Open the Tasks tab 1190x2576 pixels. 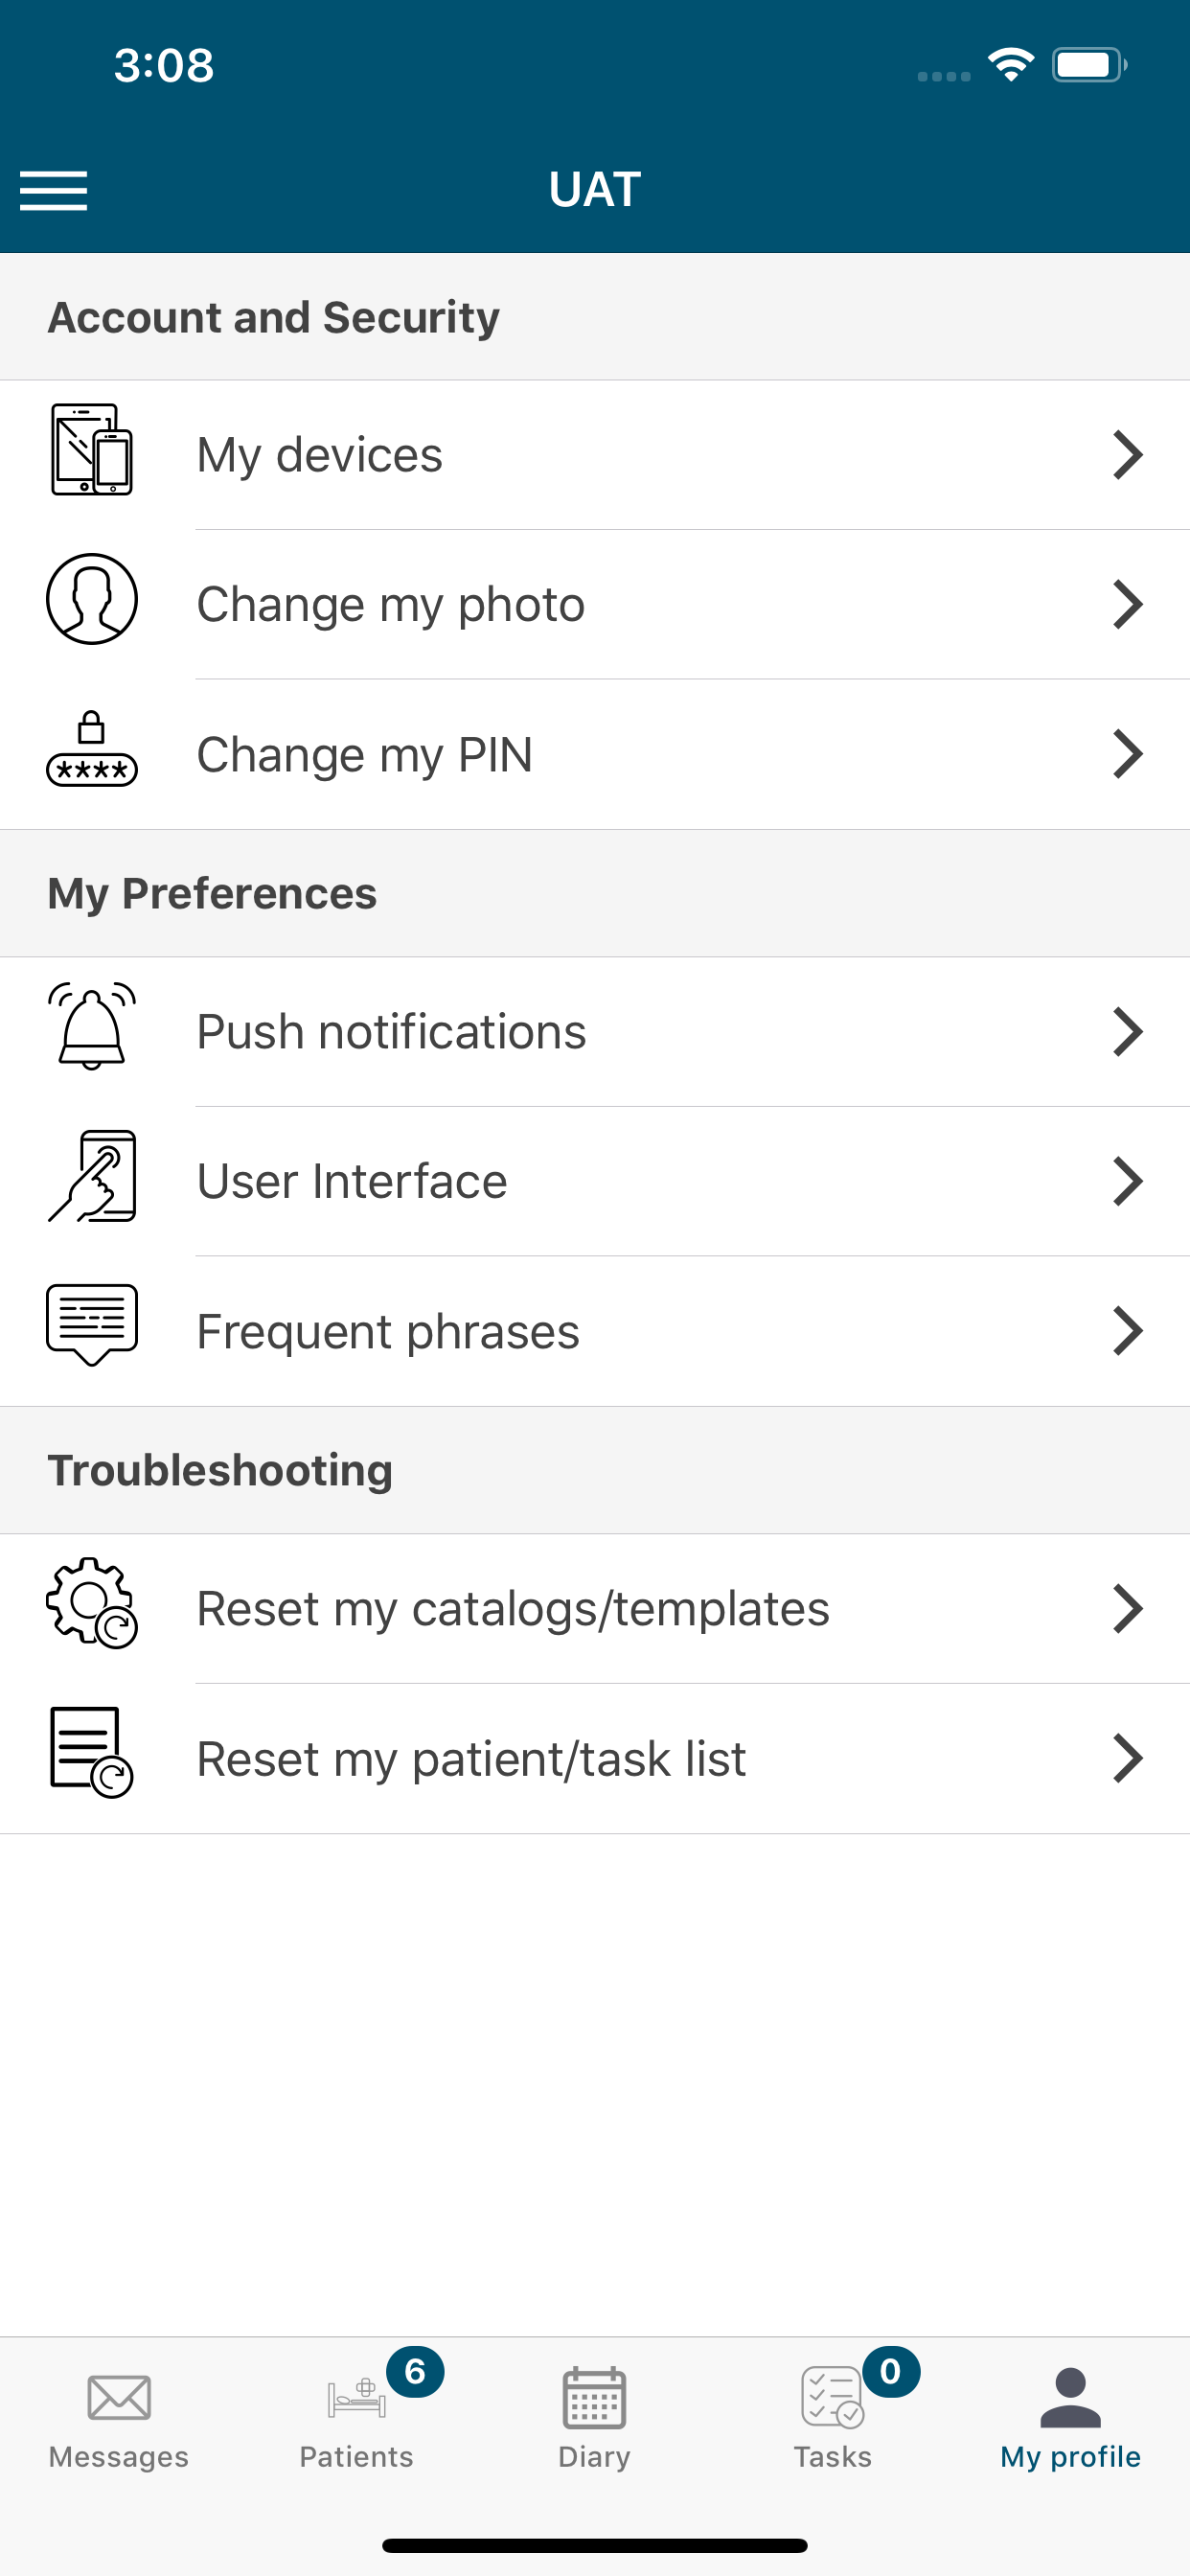[833, 2419]
